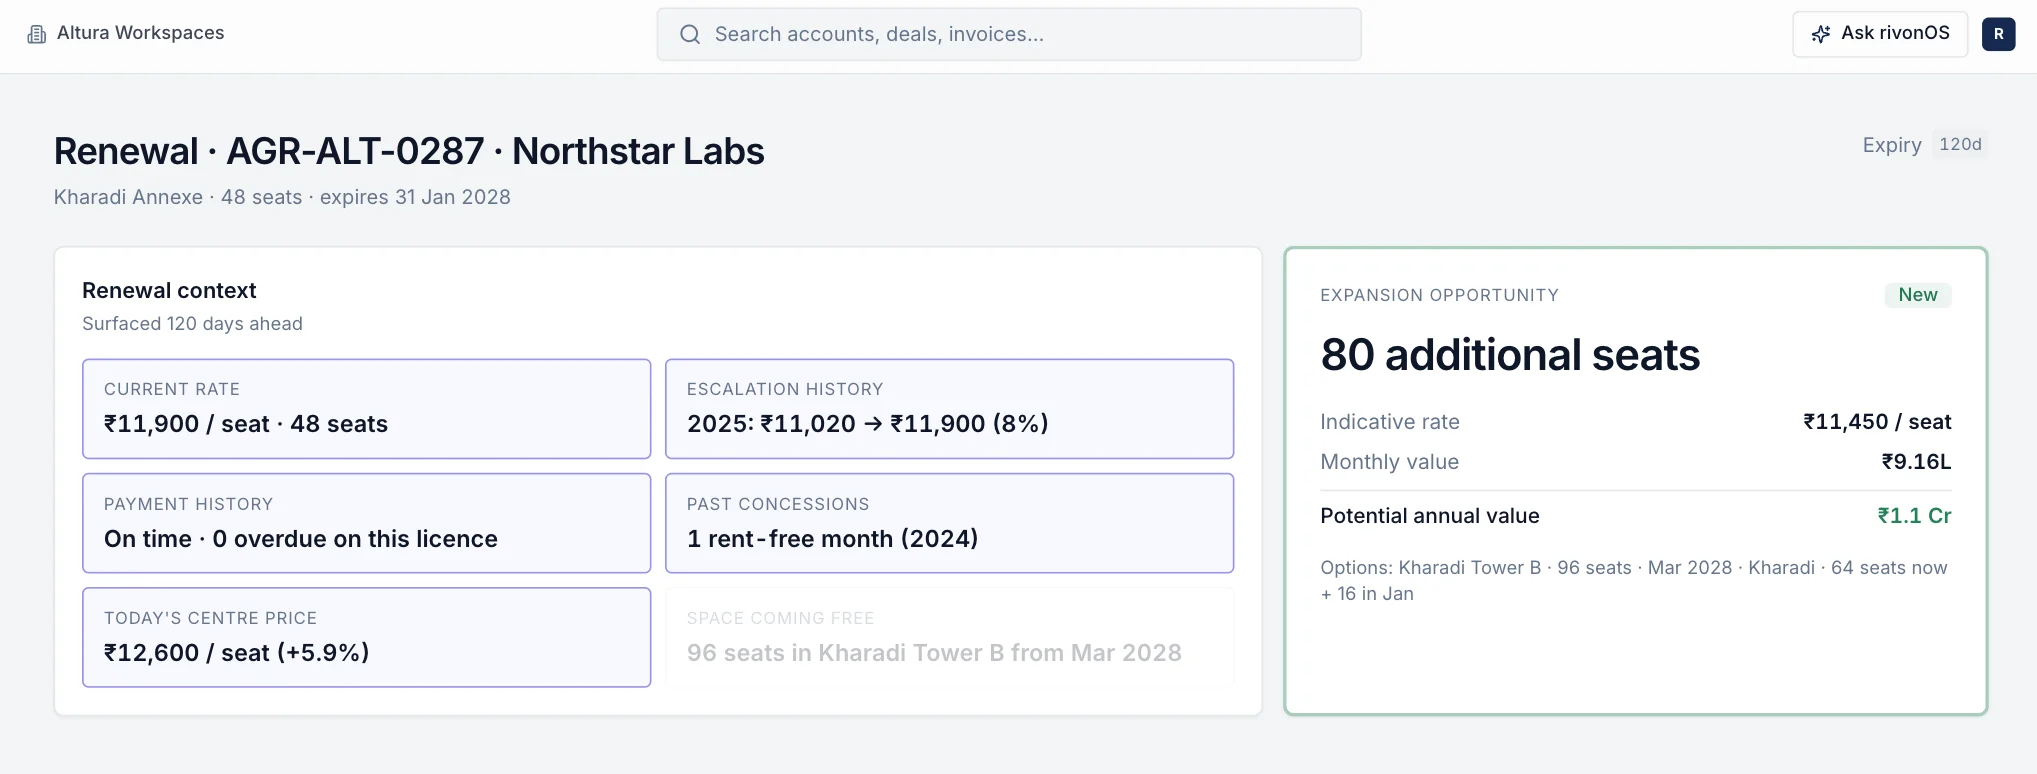Open the R user avatar

[1998, 34]
